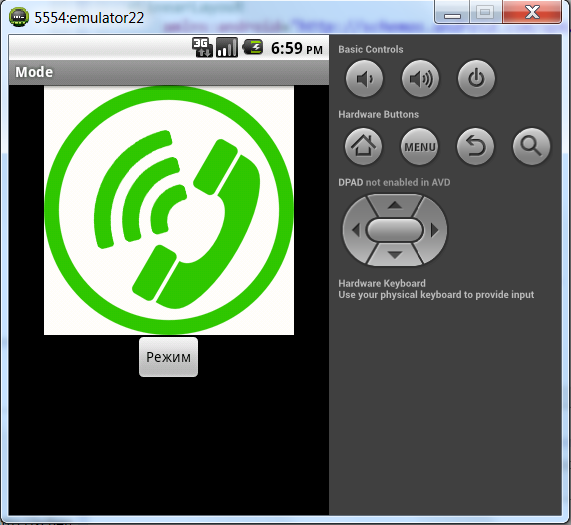Click the power button in Basic Controls
571x525 pixels.
(x=476, y=78)
